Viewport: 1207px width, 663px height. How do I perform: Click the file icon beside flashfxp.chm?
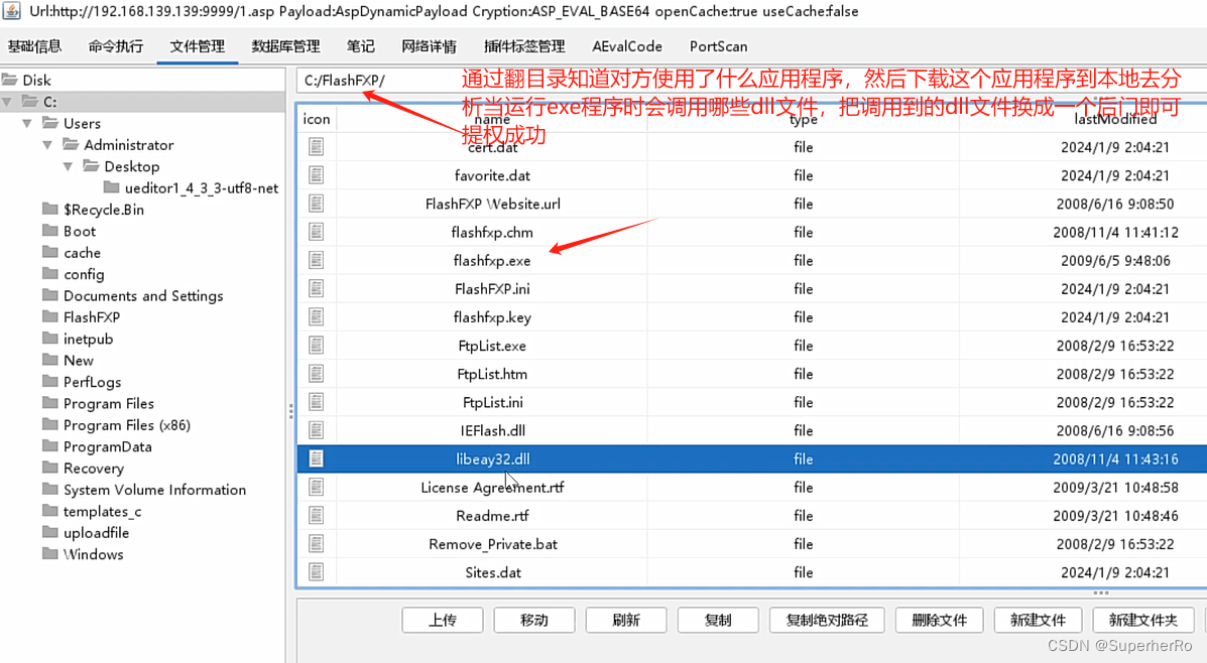pyautogui.click(x=316, y=232)
